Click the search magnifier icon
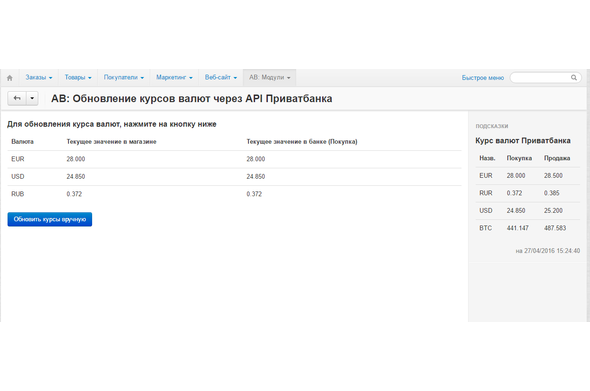 pos(574,78)
